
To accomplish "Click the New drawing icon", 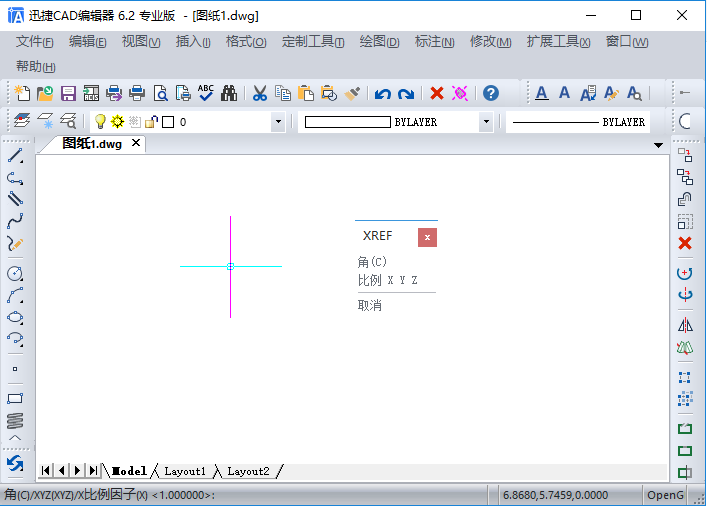I will (22, 93).
